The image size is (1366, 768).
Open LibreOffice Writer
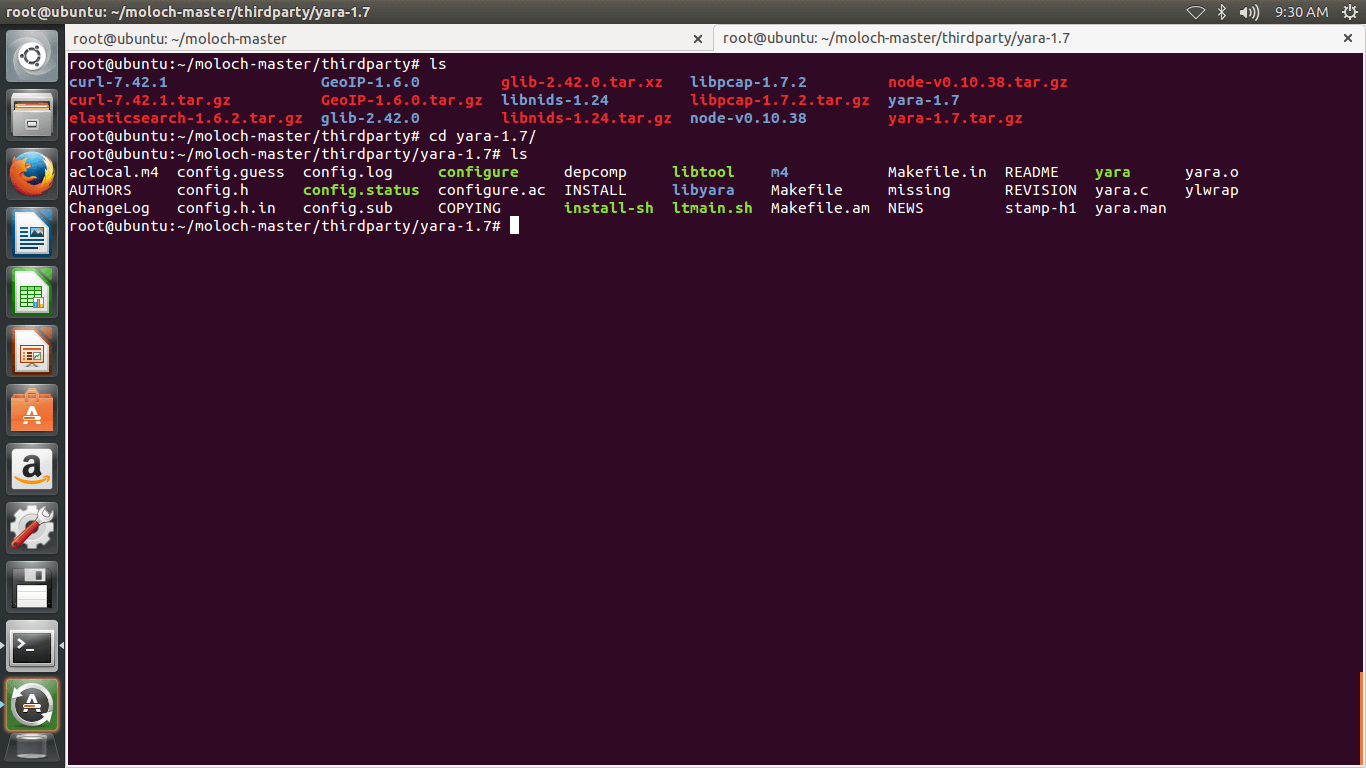[32, 232]
